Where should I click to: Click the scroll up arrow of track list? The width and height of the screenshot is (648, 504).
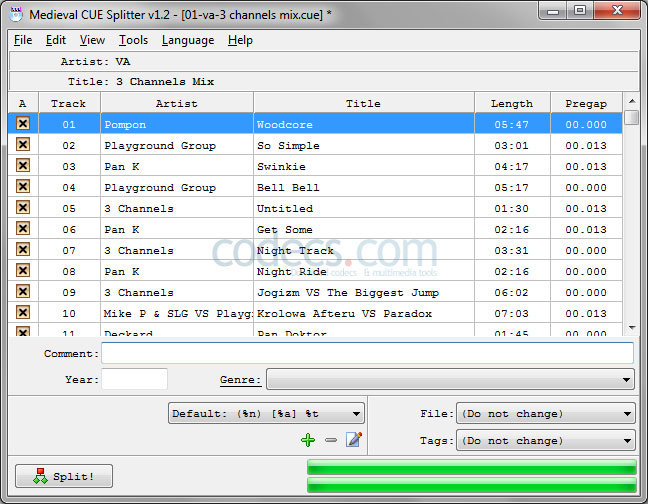point(631,101)
